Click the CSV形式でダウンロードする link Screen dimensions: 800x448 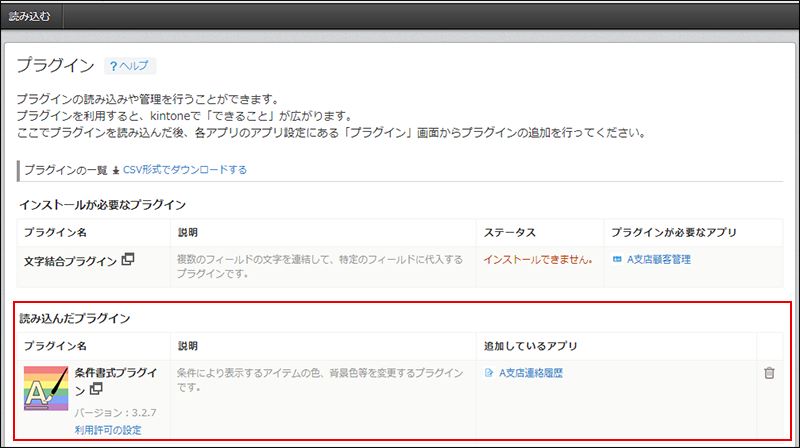(185, 170)
